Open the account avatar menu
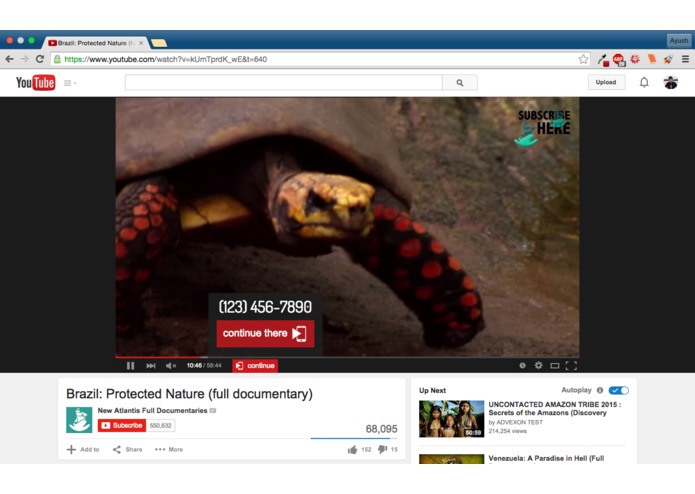 (x=671, y=82)
